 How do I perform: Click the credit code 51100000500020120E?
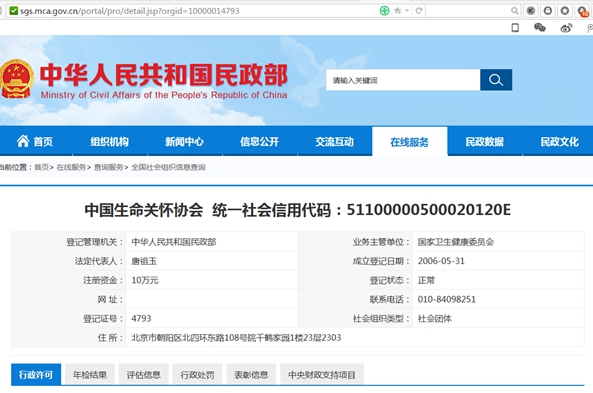tap(428, 210)
